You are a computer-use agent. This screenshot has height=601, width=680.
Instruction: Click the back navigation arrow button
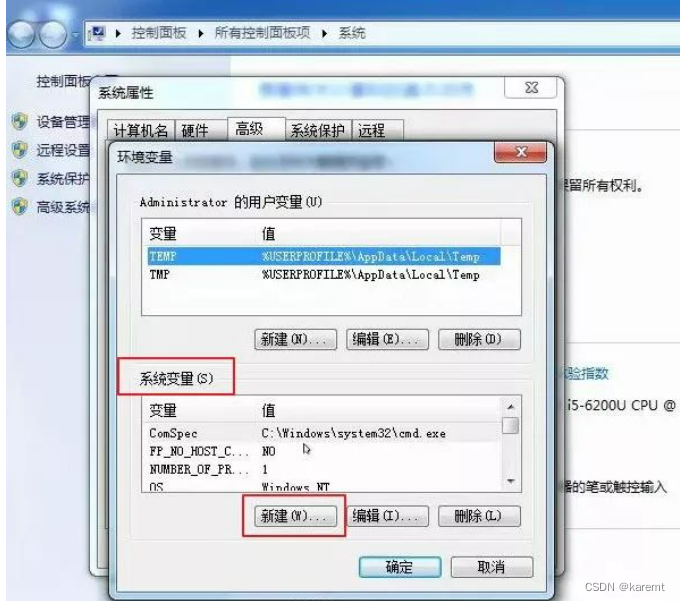(21, 33)
